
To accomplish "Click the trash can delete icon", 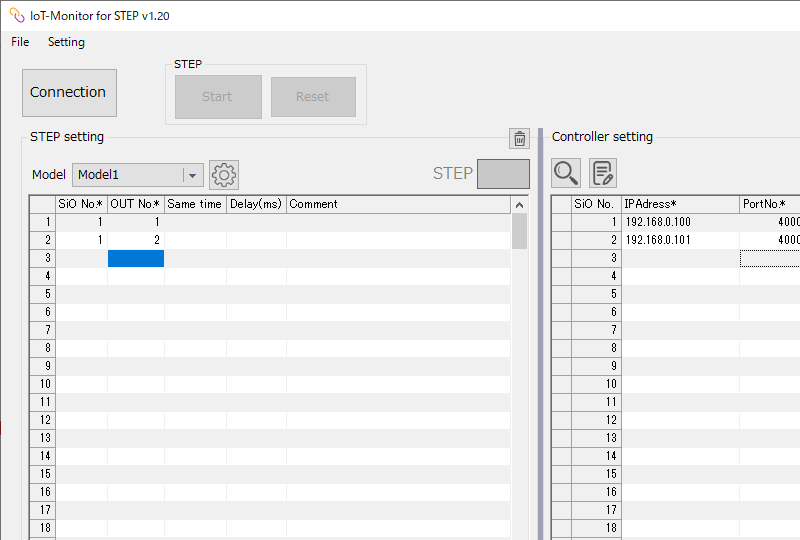I will pos(519,138).
